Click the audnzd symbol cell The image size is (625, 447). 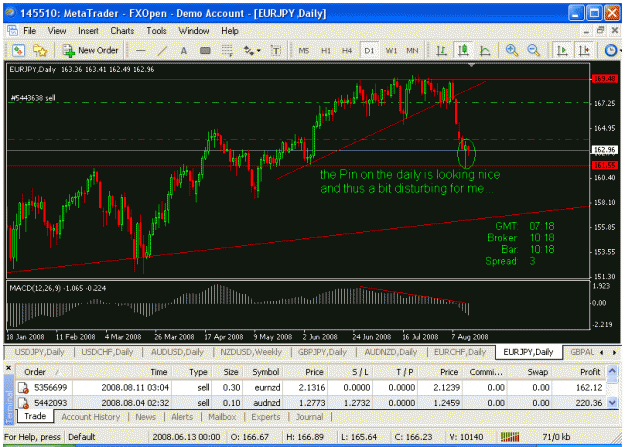coord(265,403)
